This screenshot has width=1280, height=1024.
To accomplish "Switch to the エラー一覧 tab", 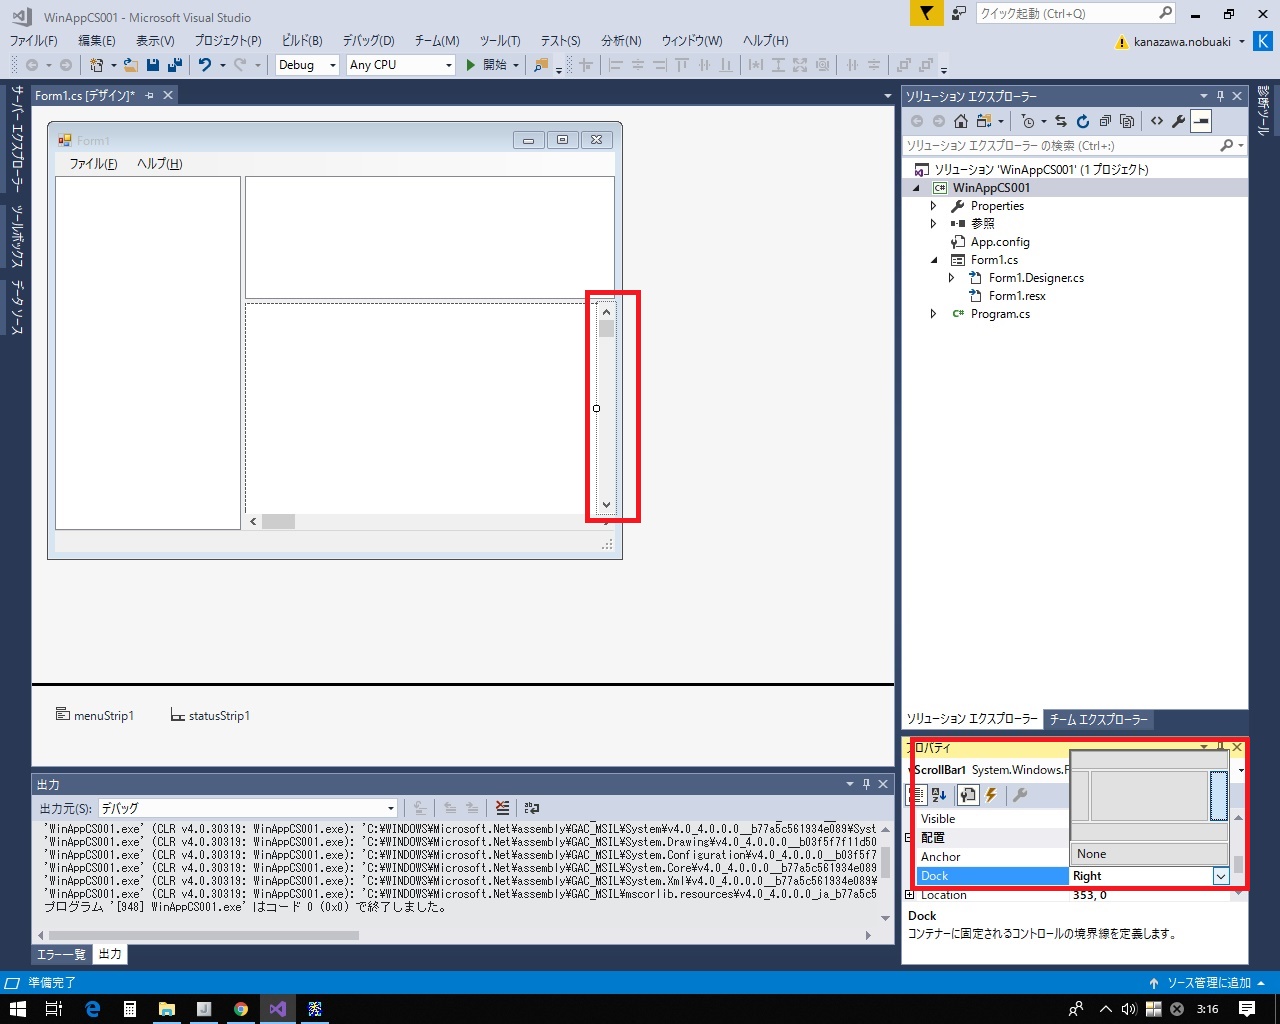I will [62, 955].
